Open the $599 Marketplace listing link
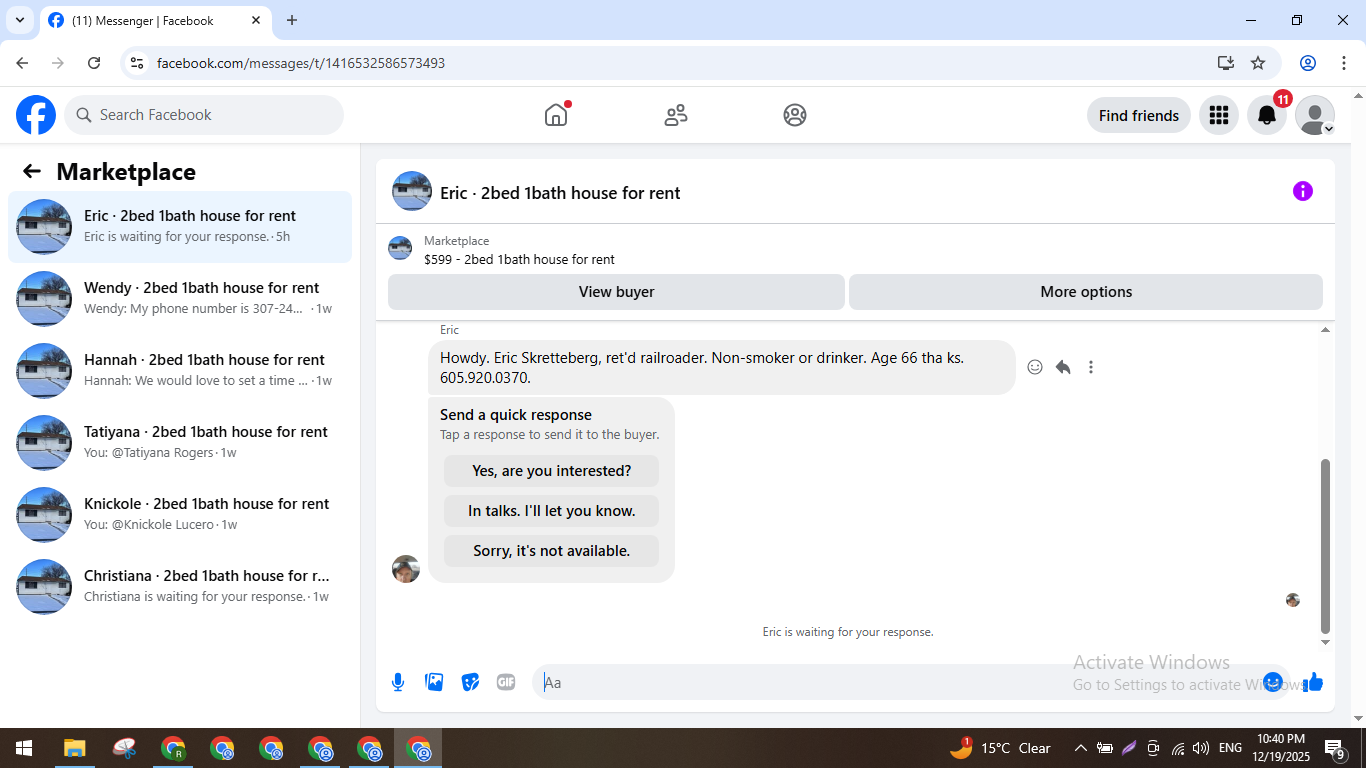1366x768 pixels. tap(519, 259)
